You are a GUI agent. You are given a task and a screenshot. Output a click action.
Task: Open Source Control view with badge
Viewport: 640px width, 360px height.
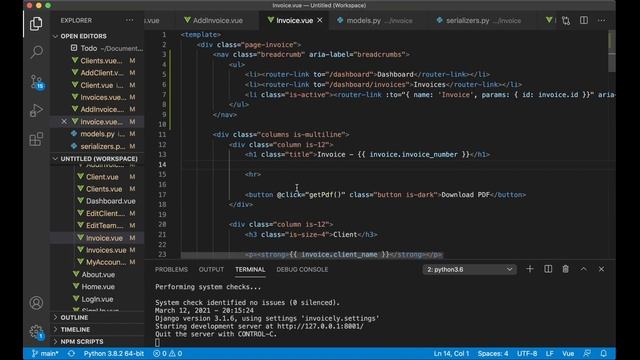click(36, 82)
